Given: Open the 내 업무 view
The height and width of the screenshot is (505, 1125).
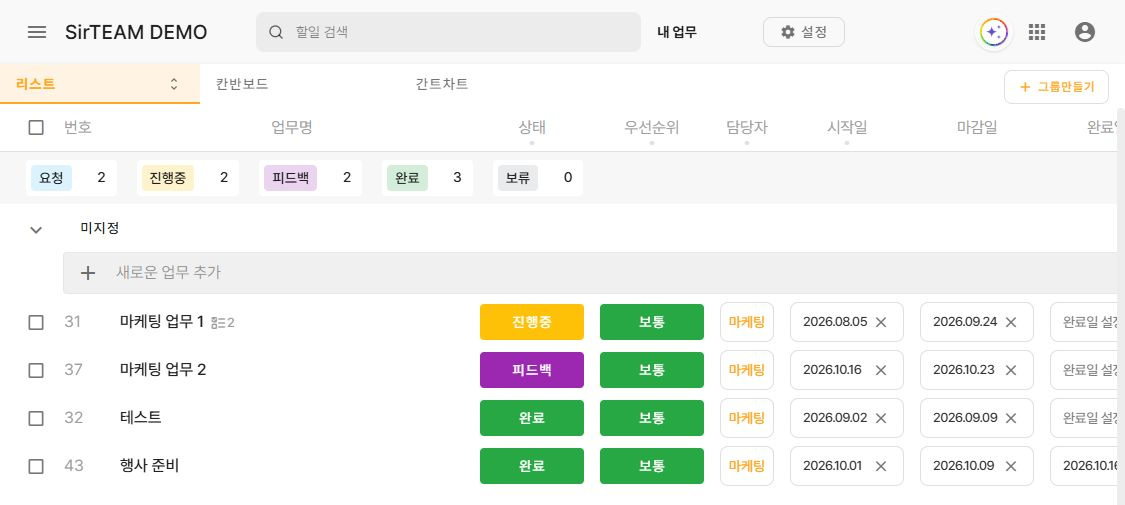Looking at the screenshot, I should click(677, 32).
